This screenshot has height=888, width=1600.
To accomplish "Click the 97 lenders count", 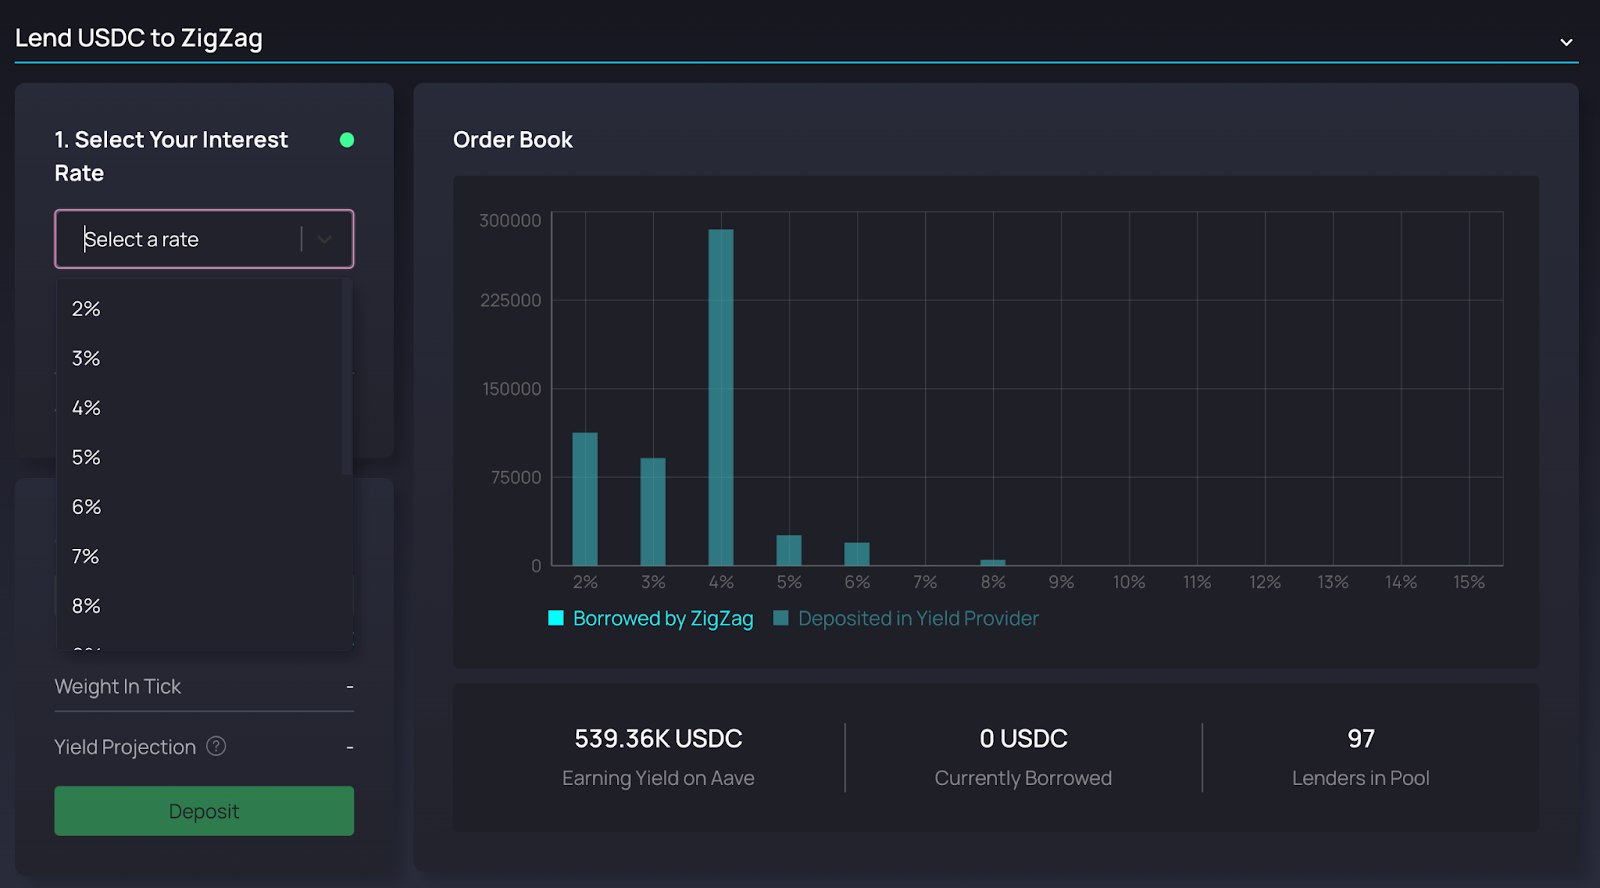I will click(x=1361, y=739).
